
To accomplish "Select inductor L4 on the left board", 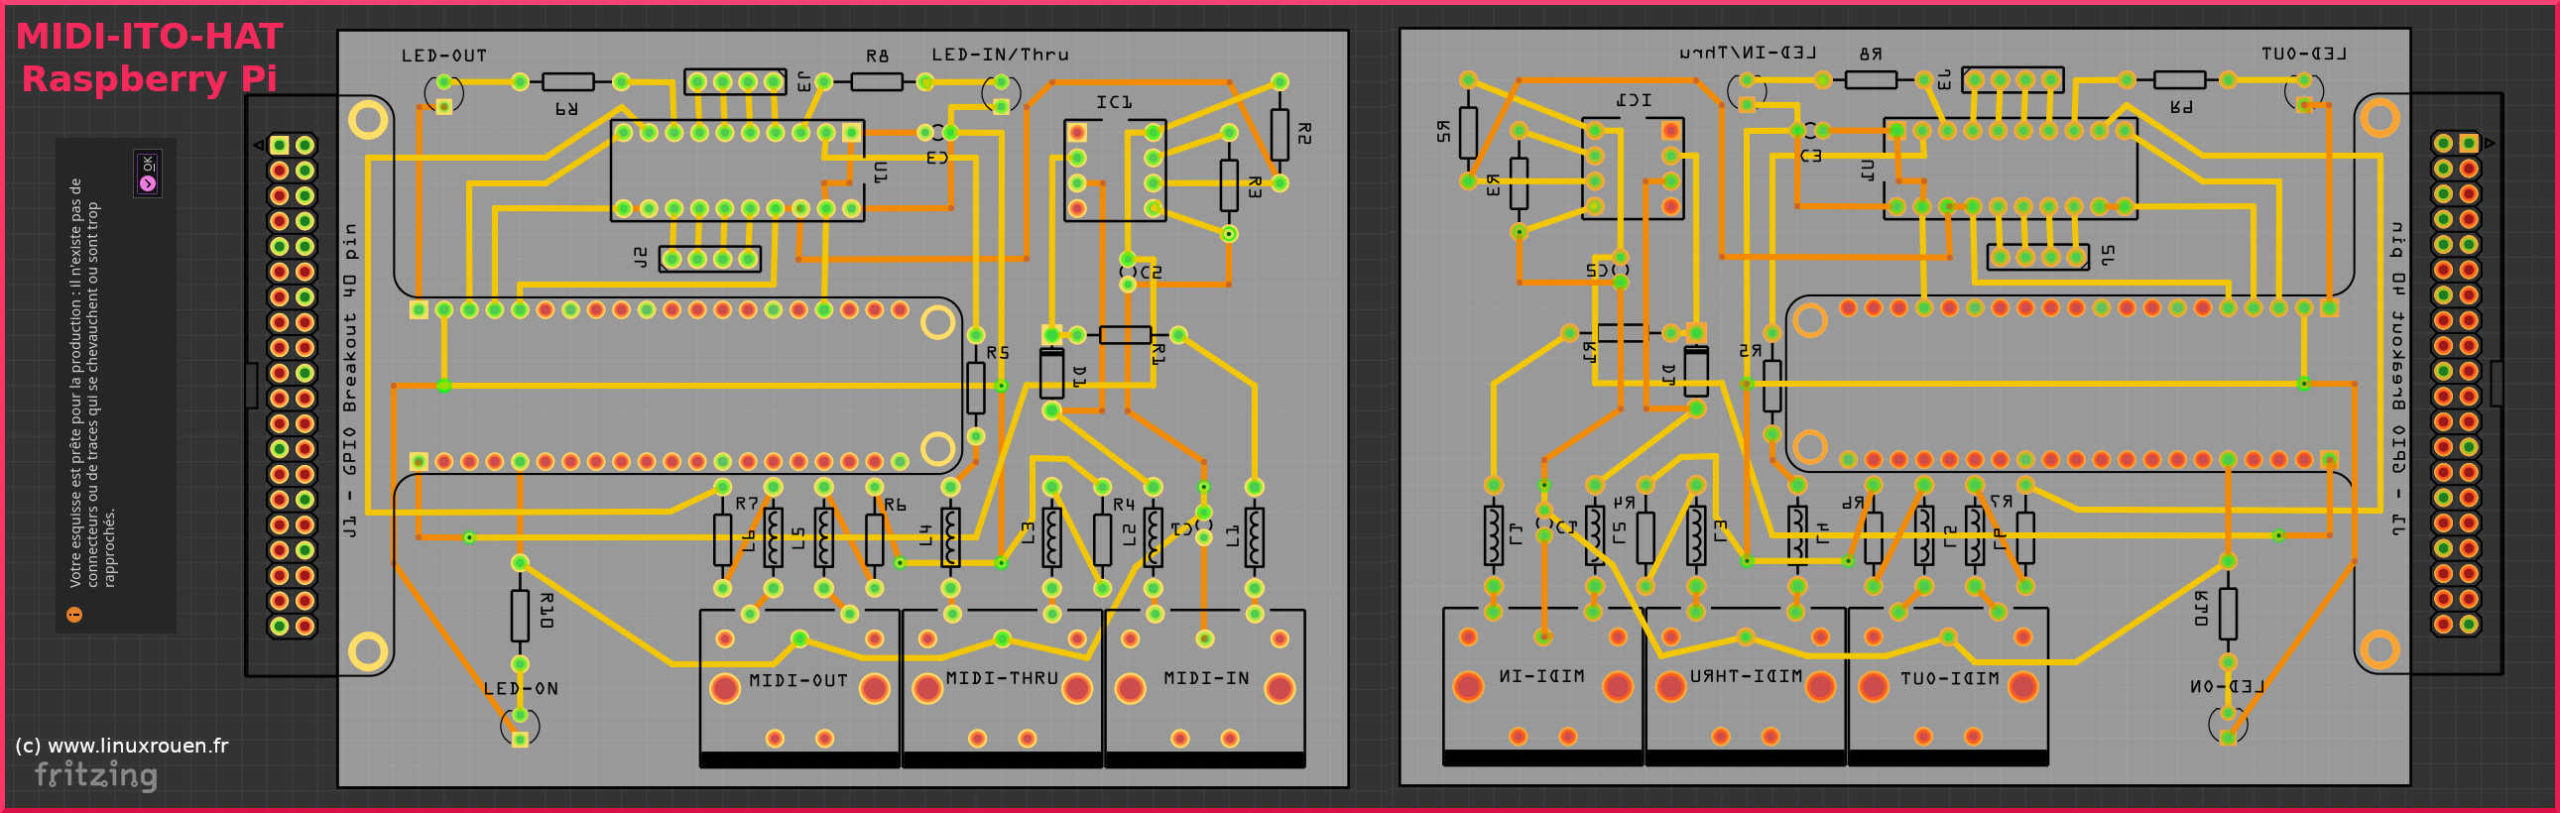I will point(950,538).
